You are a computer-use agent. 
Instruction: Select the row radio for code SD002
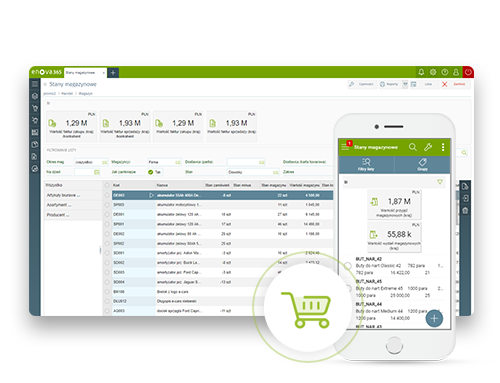coord(107,263)
